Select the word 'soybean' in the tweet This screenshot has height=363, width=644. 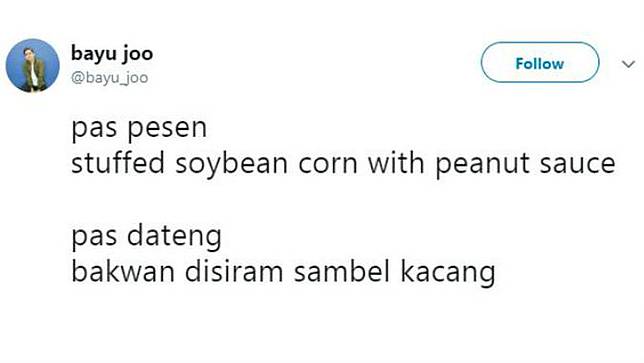232,165
